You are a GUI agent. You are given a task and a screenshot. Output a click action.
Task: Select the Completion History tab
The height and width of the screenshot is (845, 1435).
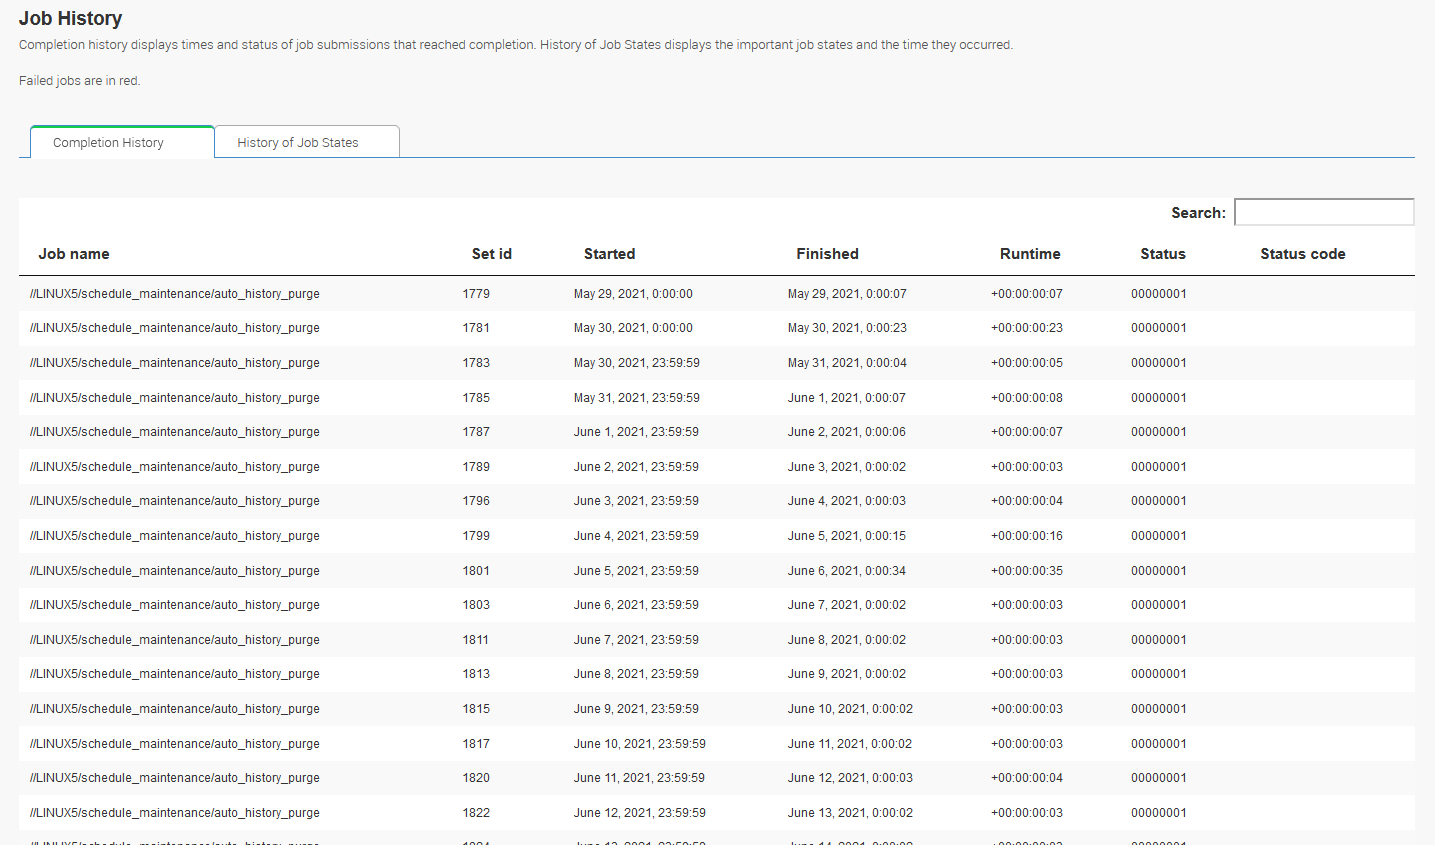108,143
